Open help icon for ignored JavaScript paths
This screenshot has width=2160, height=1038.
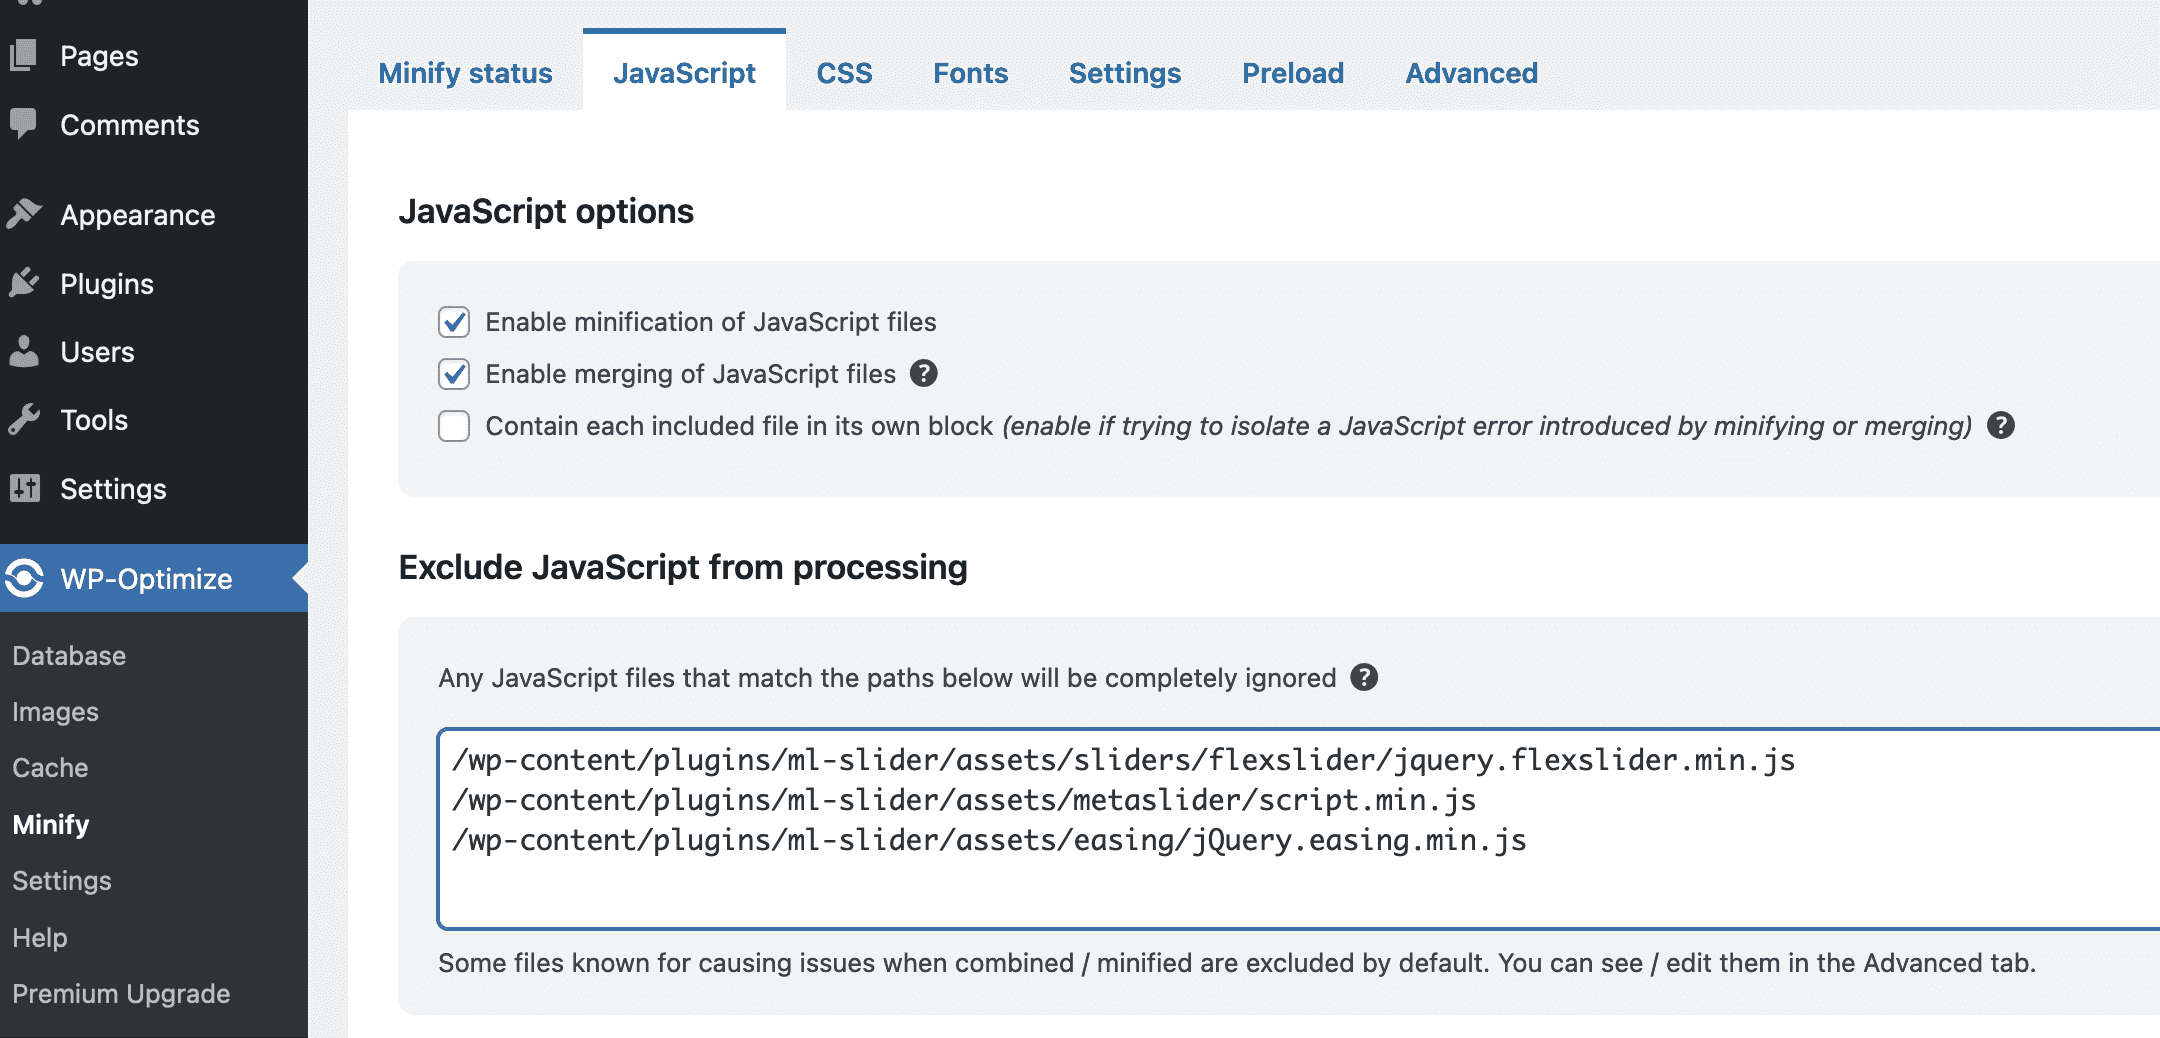tap(1364, 677)
